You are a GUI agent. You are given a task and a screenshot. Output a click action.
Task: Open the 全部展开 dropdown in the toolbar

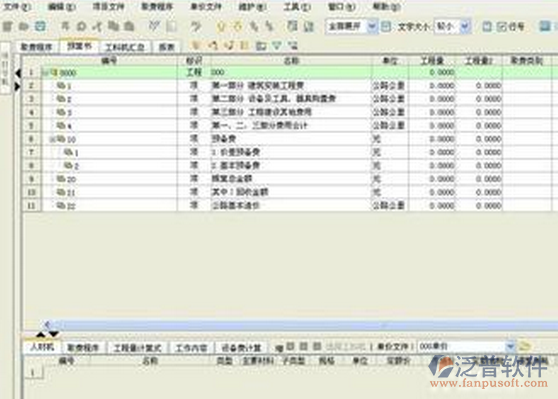click(x=372, y=26)
